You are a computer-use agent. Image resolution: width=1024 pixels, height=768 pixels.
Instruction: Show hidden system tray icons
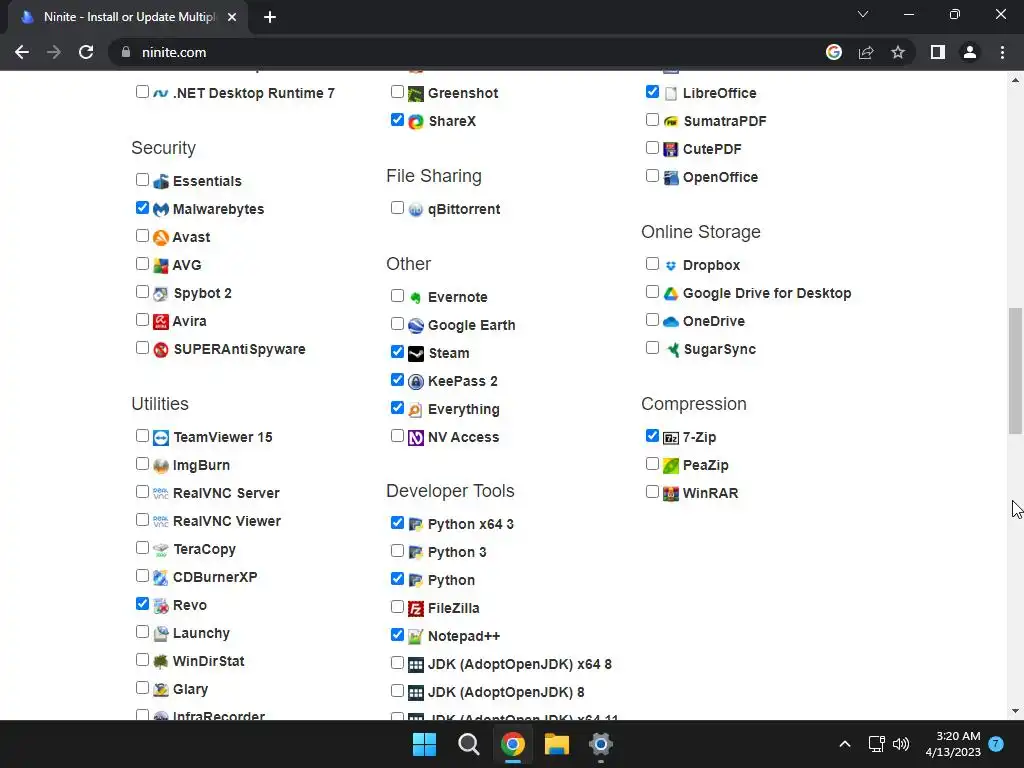click(x=844, y=744)
